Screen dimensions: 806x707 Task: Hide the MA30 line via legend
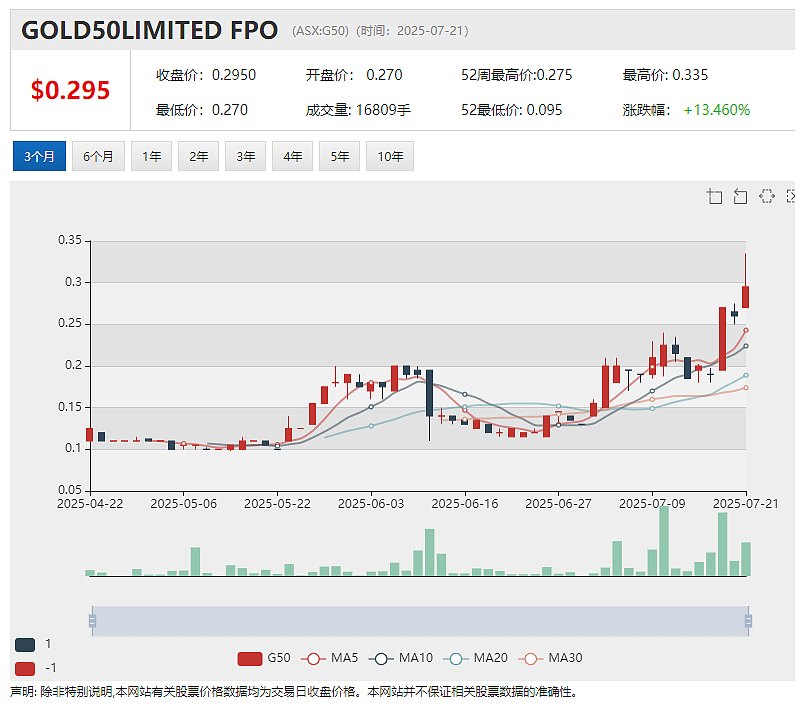tap(551, 658)
